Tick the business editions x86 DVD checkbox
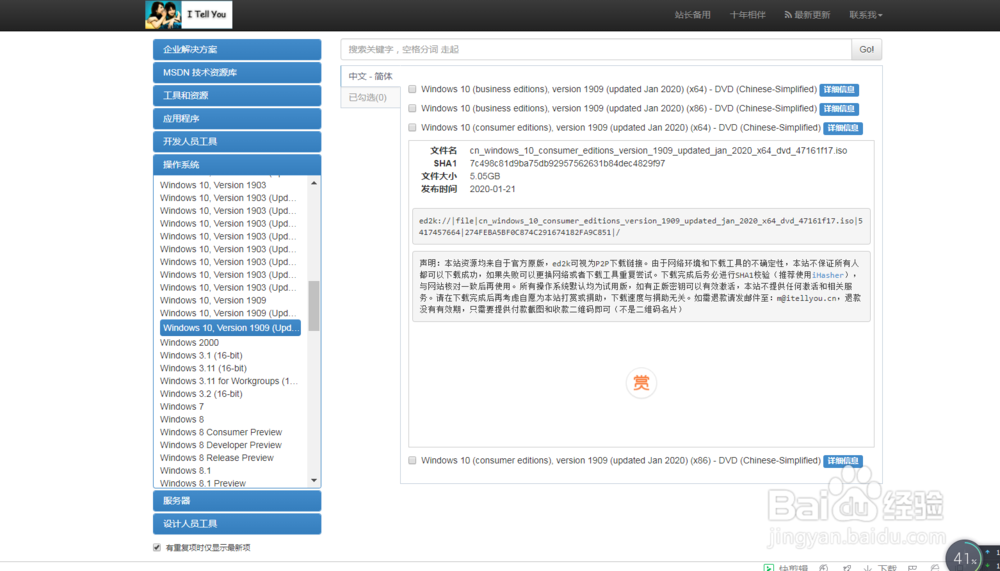Image resolution: width=1000 pixels, height=571 pixels. [412, 108]
